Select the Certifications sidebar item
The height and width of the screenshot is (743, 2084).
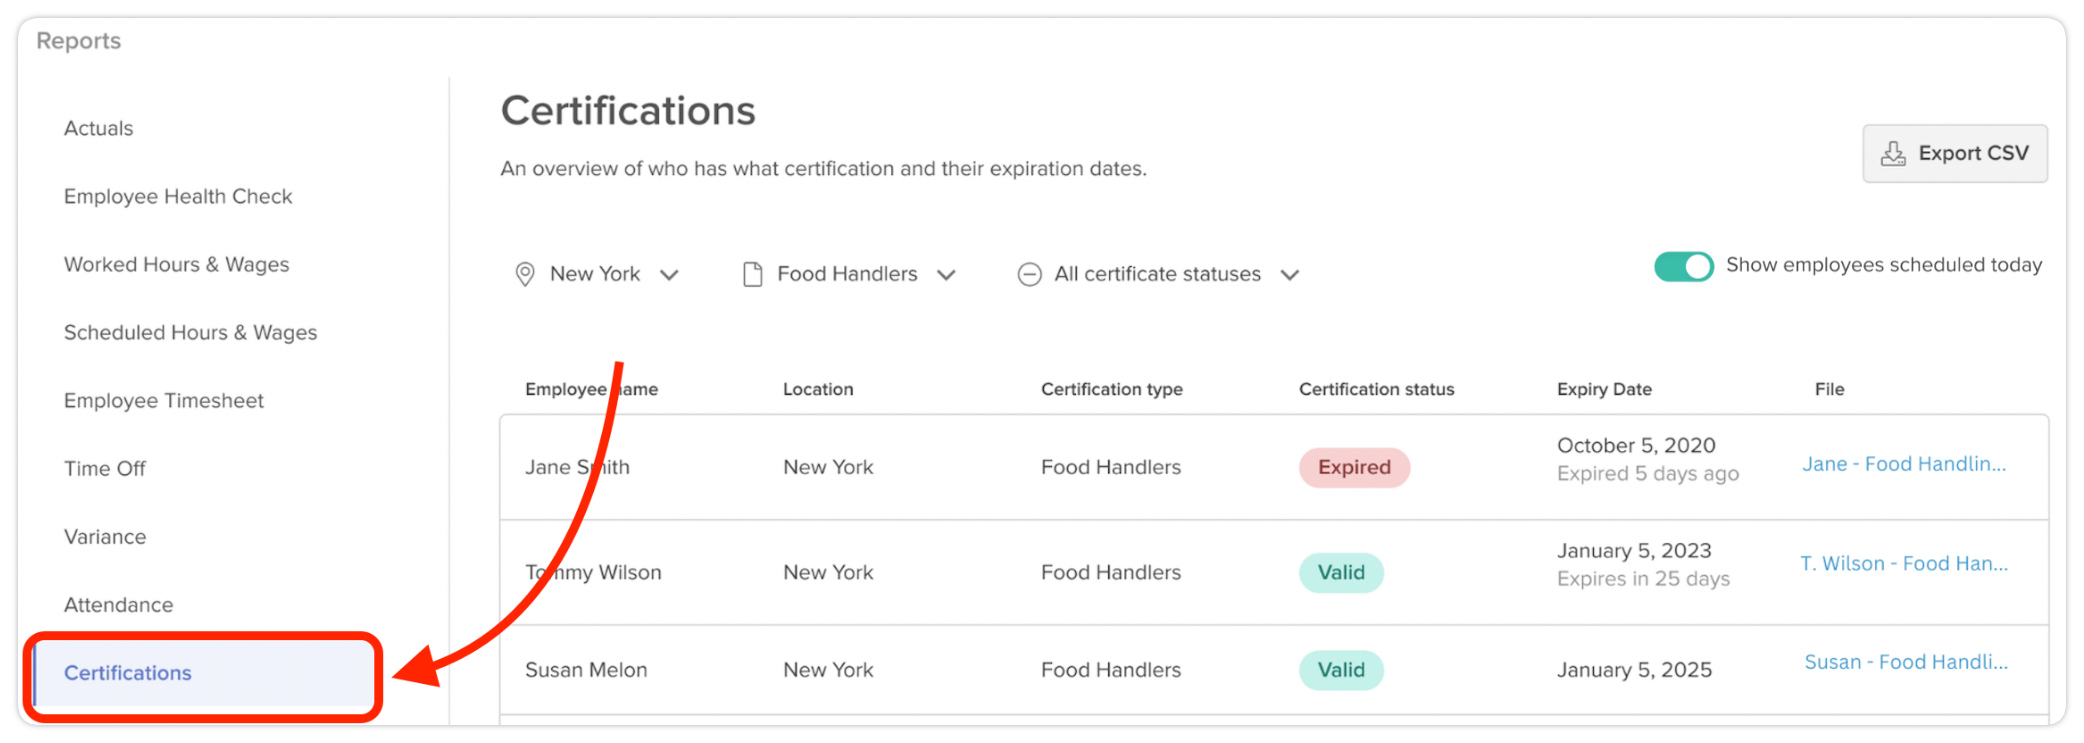(x=128, y=673)
